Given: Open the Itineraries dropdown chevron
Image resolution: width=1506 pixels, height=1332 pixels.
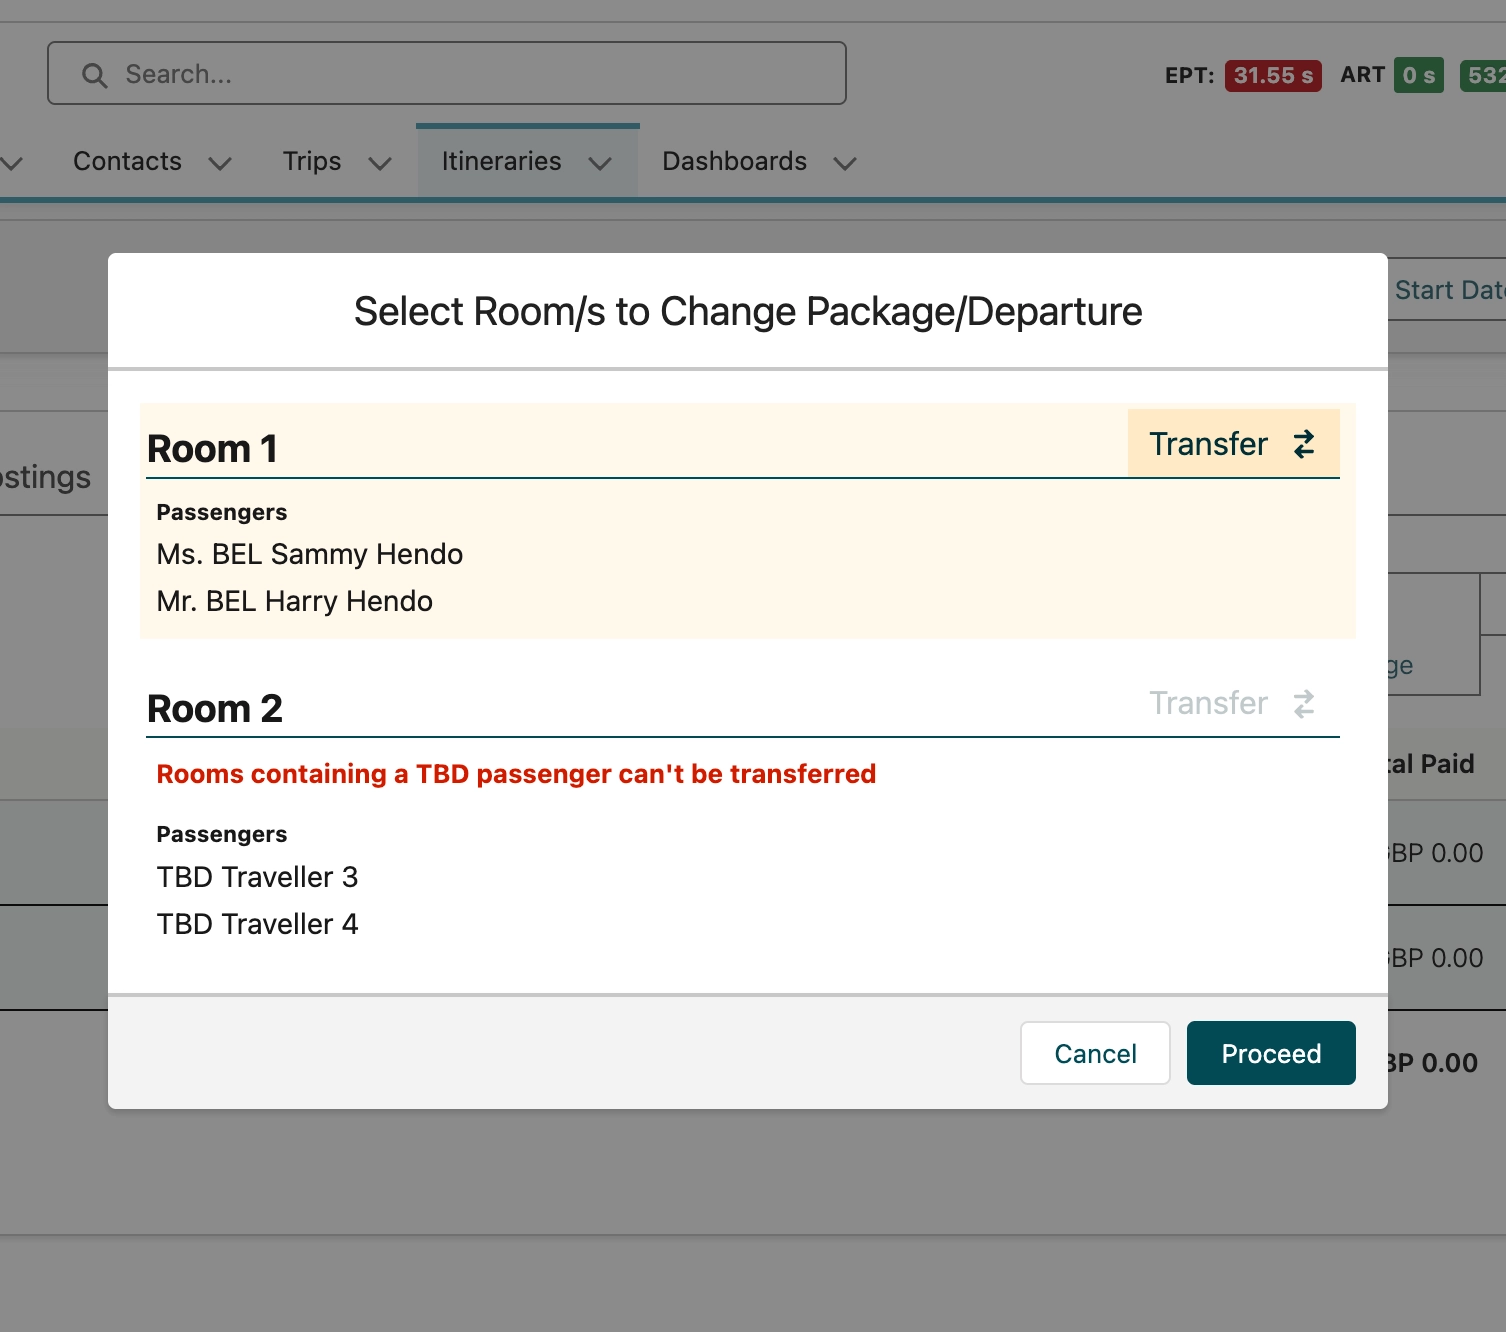Looking at the screenshot, I should [600, 163].
